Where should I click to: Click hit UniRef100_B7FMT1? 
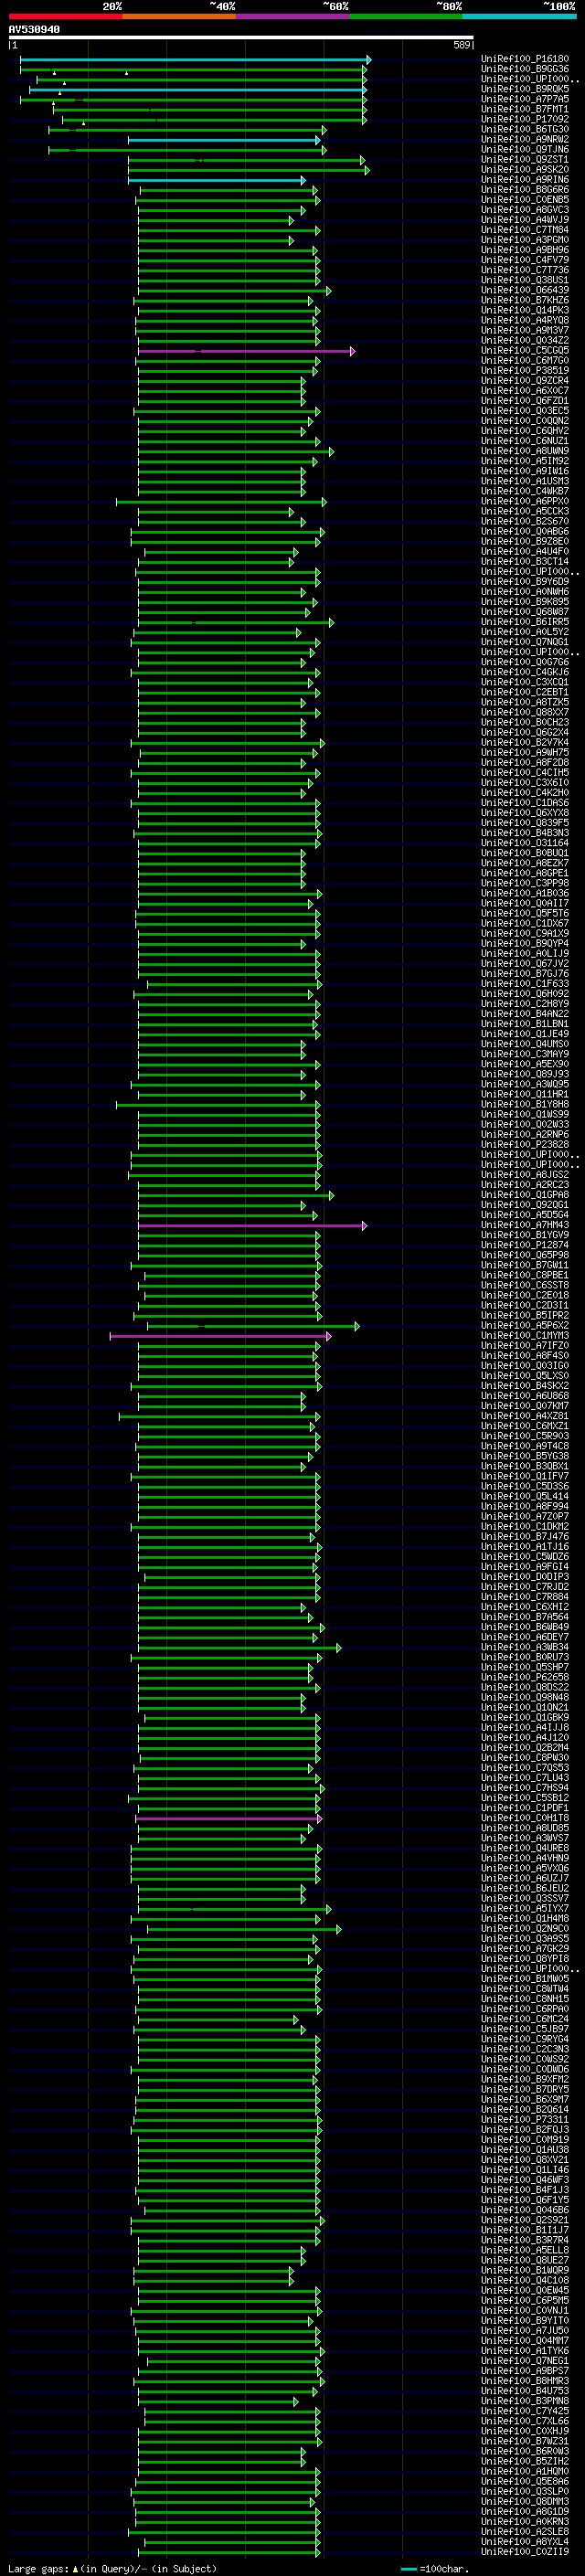click(x=525, y=109)
